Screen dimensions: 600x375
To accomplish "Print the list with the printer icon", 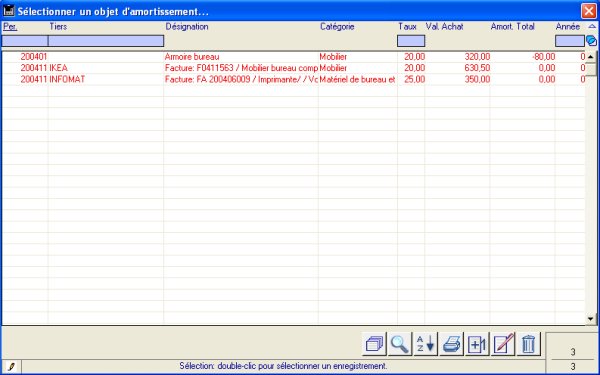I will pyautogui.click(x=451, y=344).
